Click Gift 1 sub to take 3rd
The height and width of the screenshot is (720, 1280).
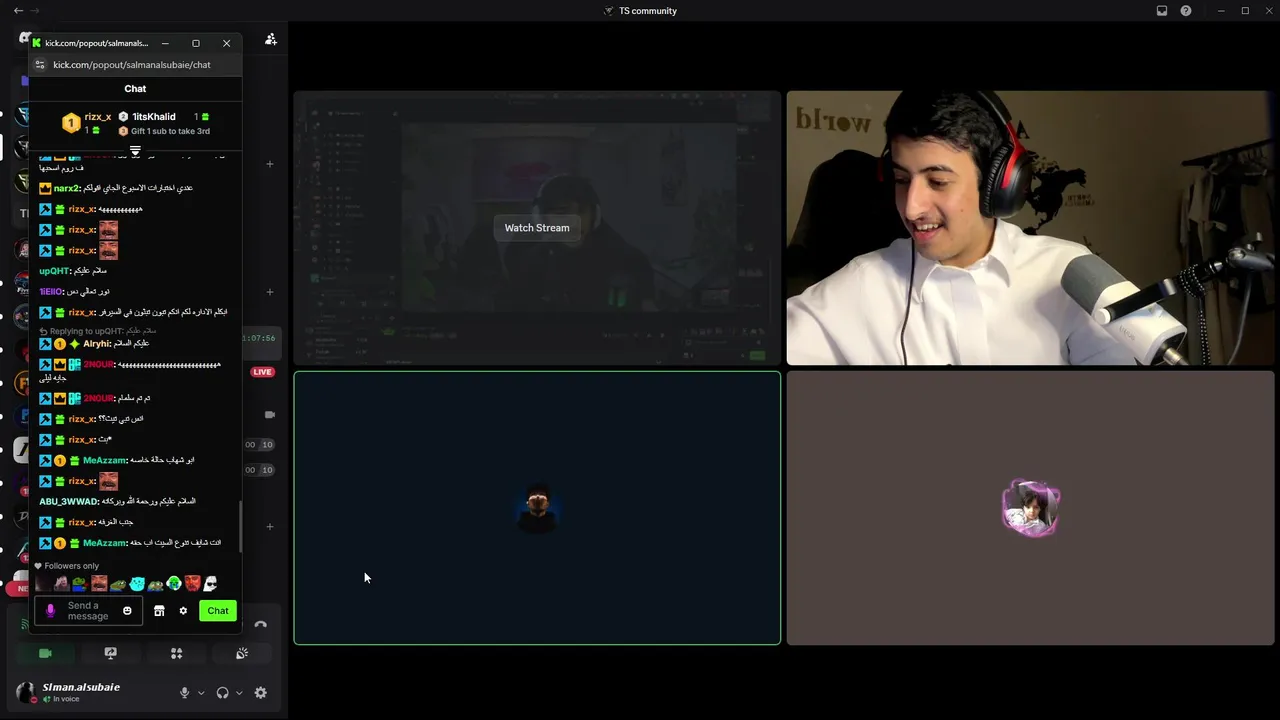tap(170, 131)
